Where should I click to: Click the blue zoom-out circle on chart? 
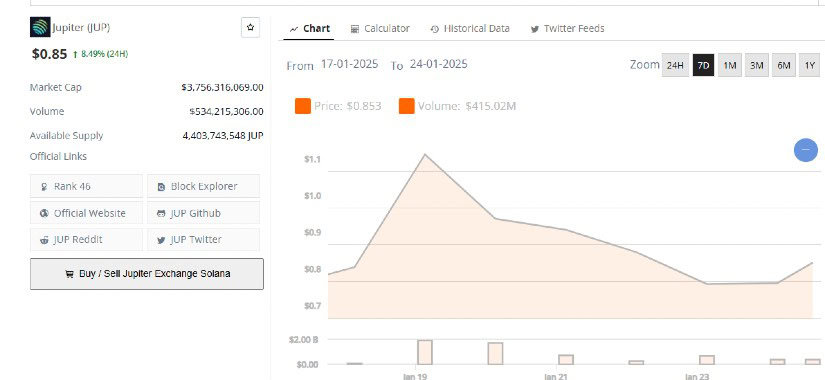pos(806,150)
